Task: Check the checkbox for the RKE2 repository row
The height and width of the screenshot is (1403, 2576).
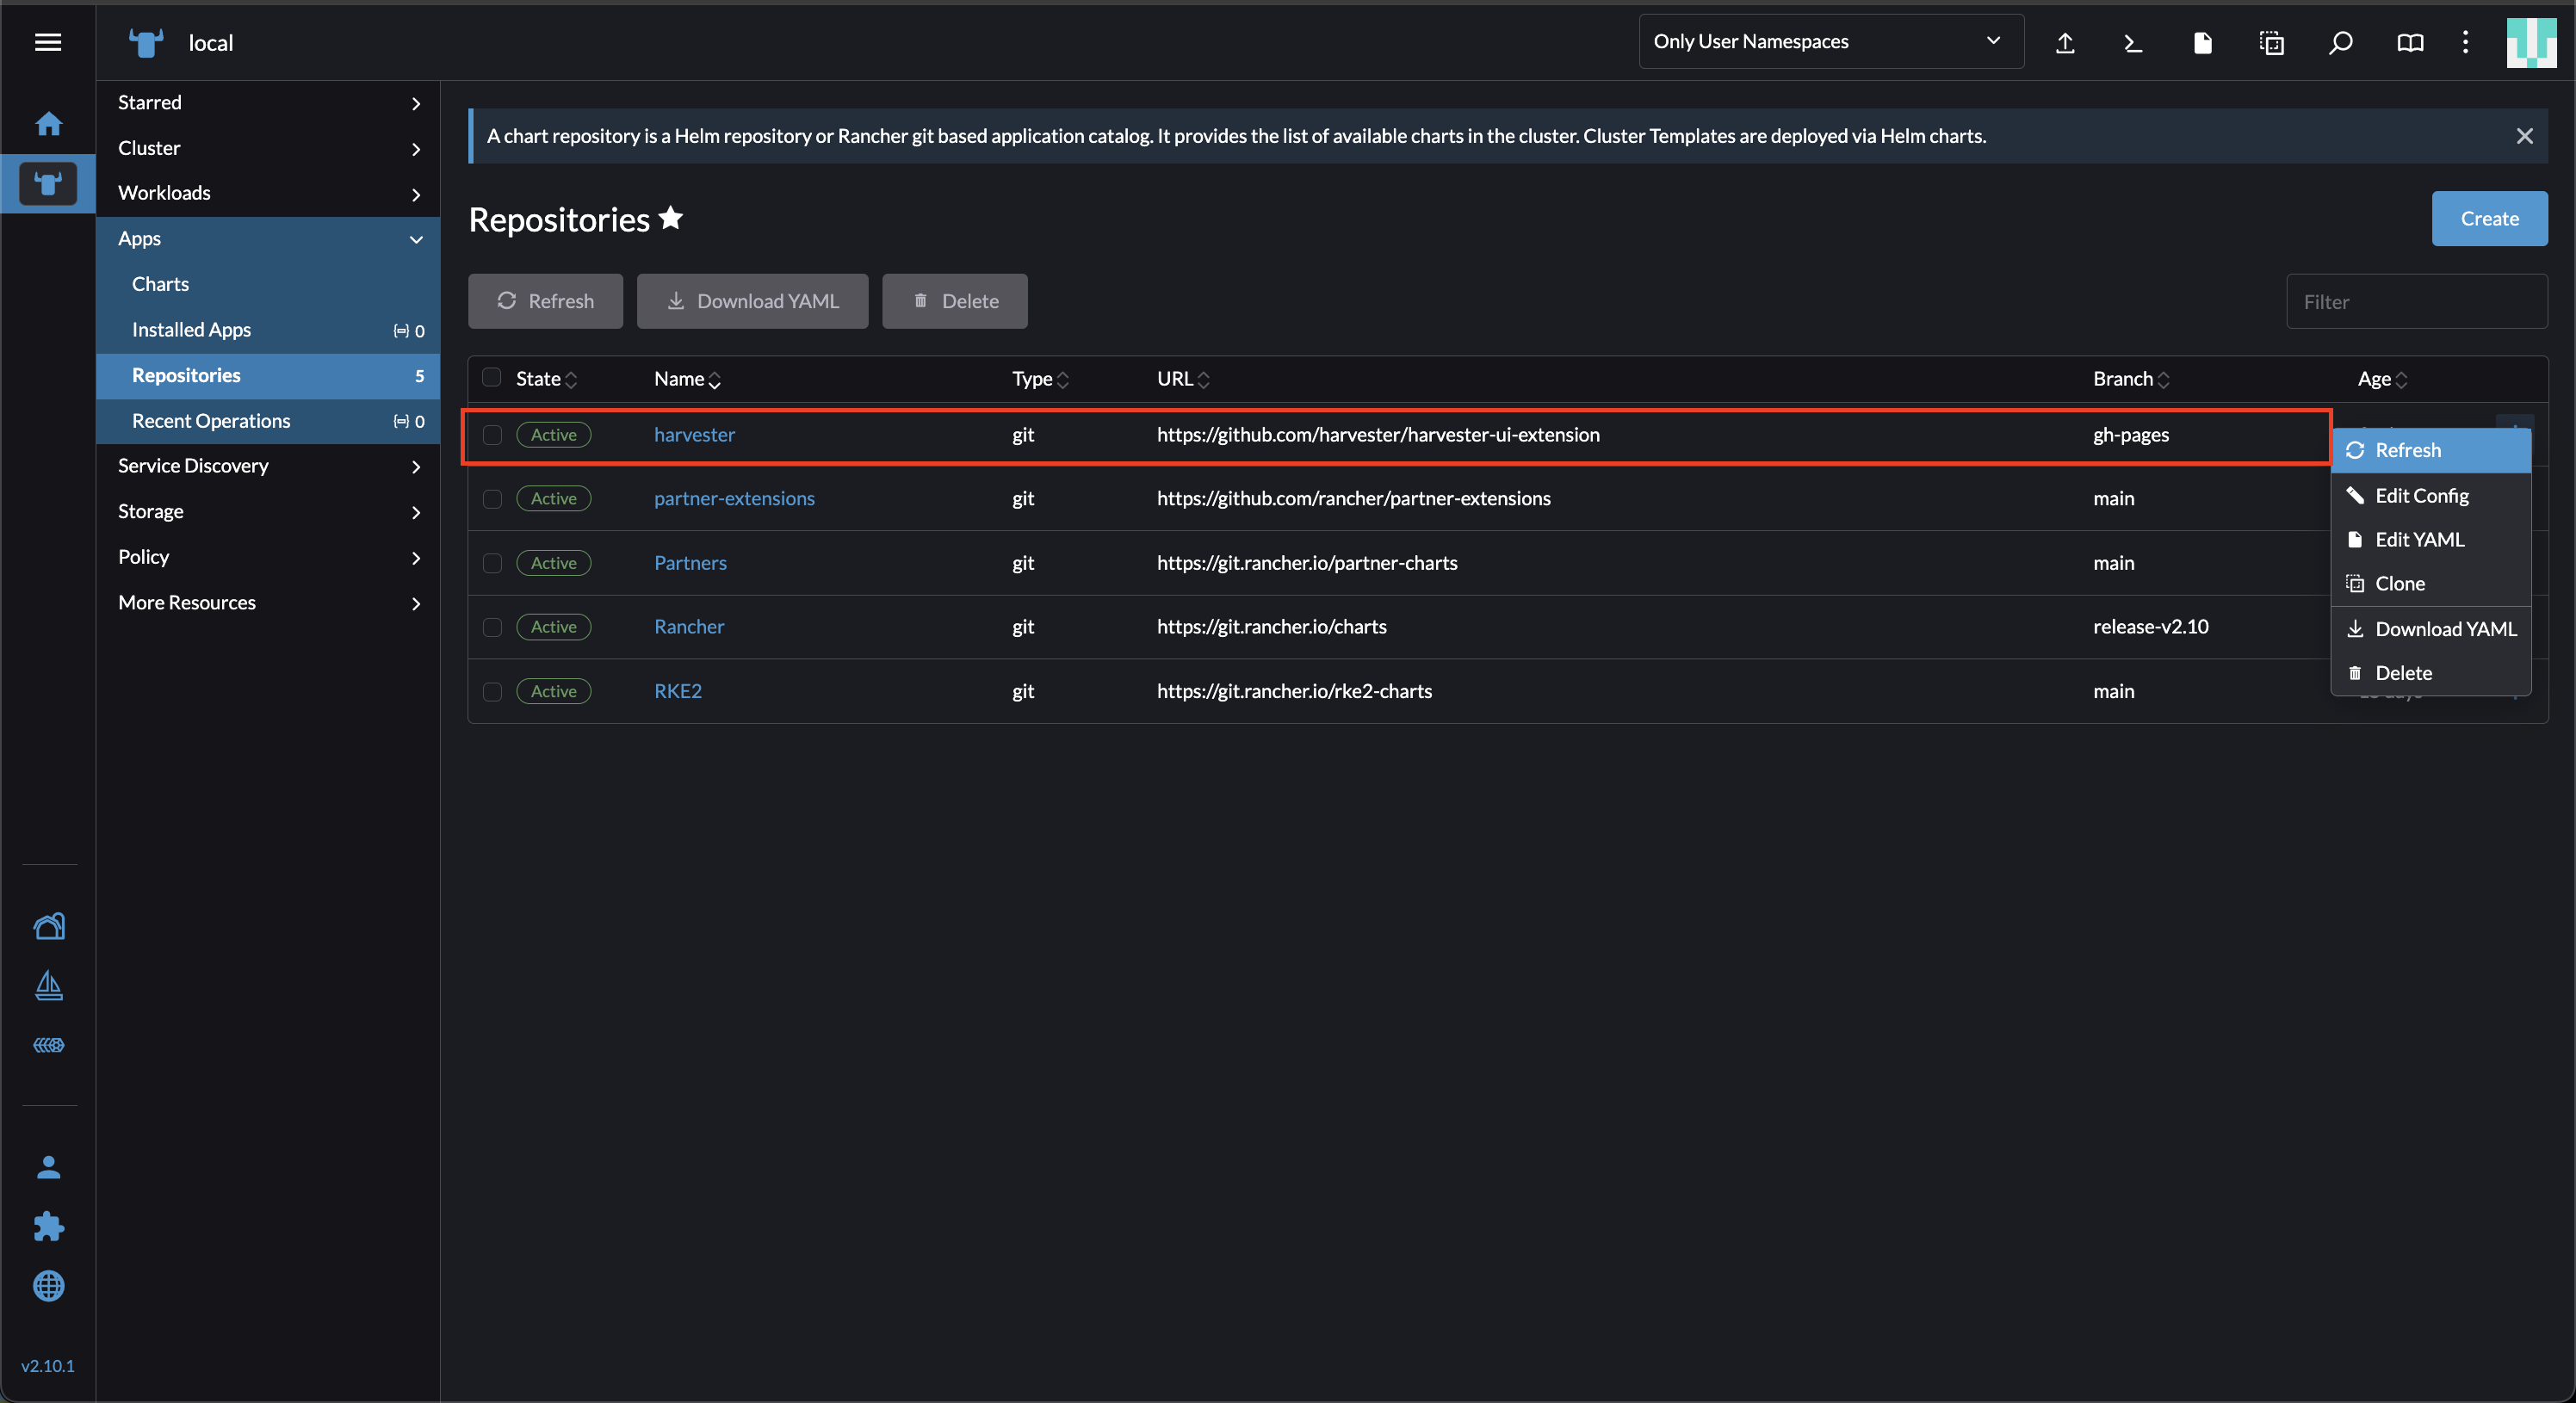Action: [491, 691]
